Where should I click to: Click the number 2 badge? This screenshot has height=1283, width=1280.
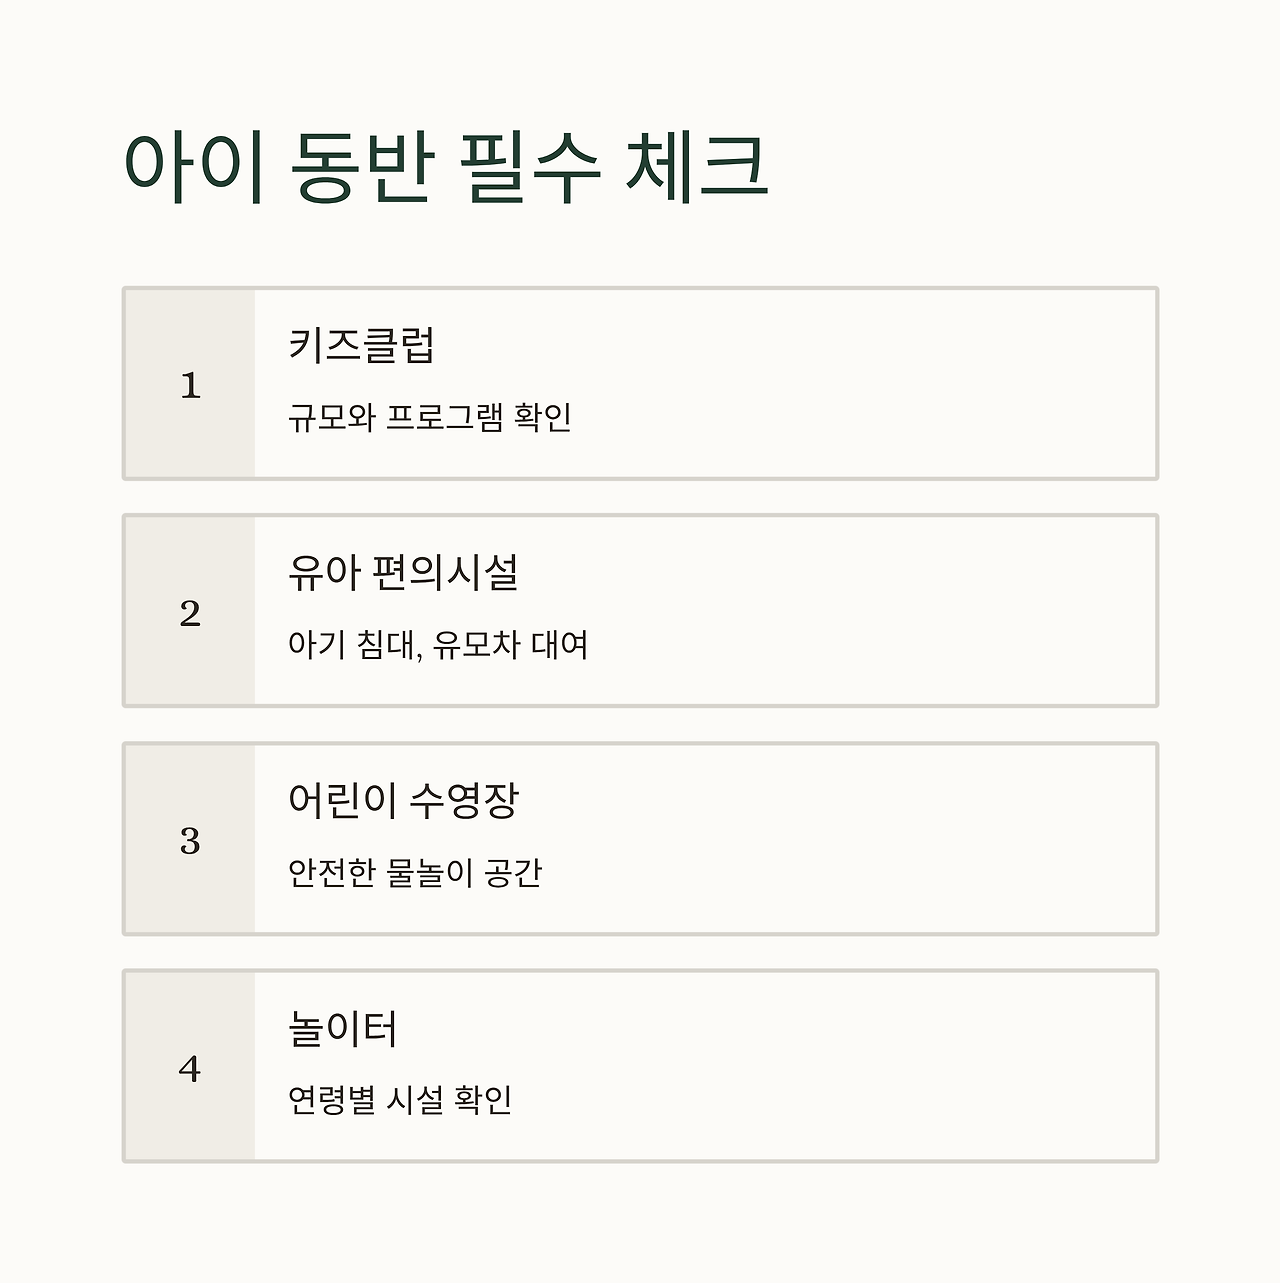[190, 612]
